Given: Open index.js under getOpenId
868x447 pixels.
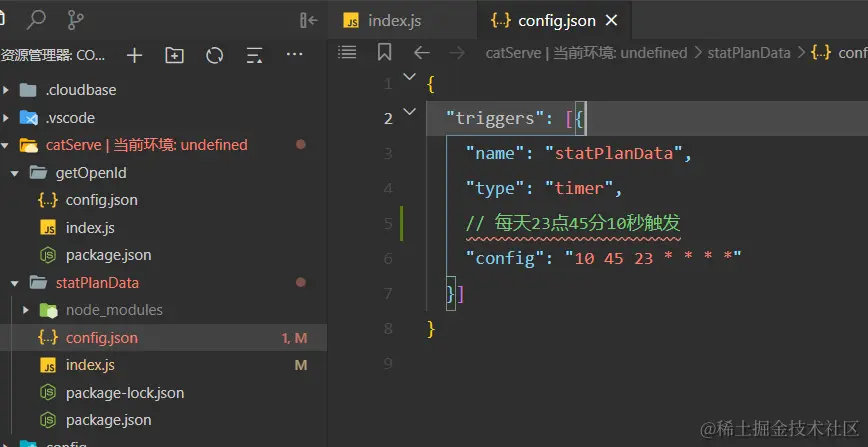Looking at the screenshot, I should 90,228.
